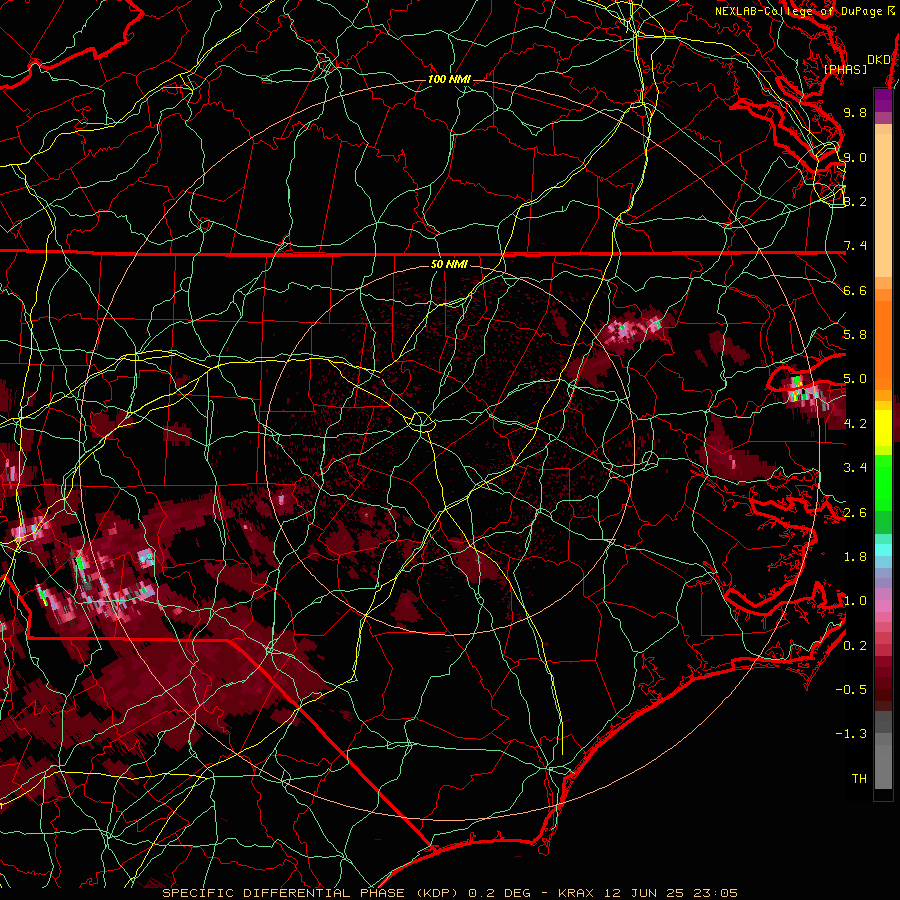
Task: Click the 7.4 value on the legend
Action: 855,246
